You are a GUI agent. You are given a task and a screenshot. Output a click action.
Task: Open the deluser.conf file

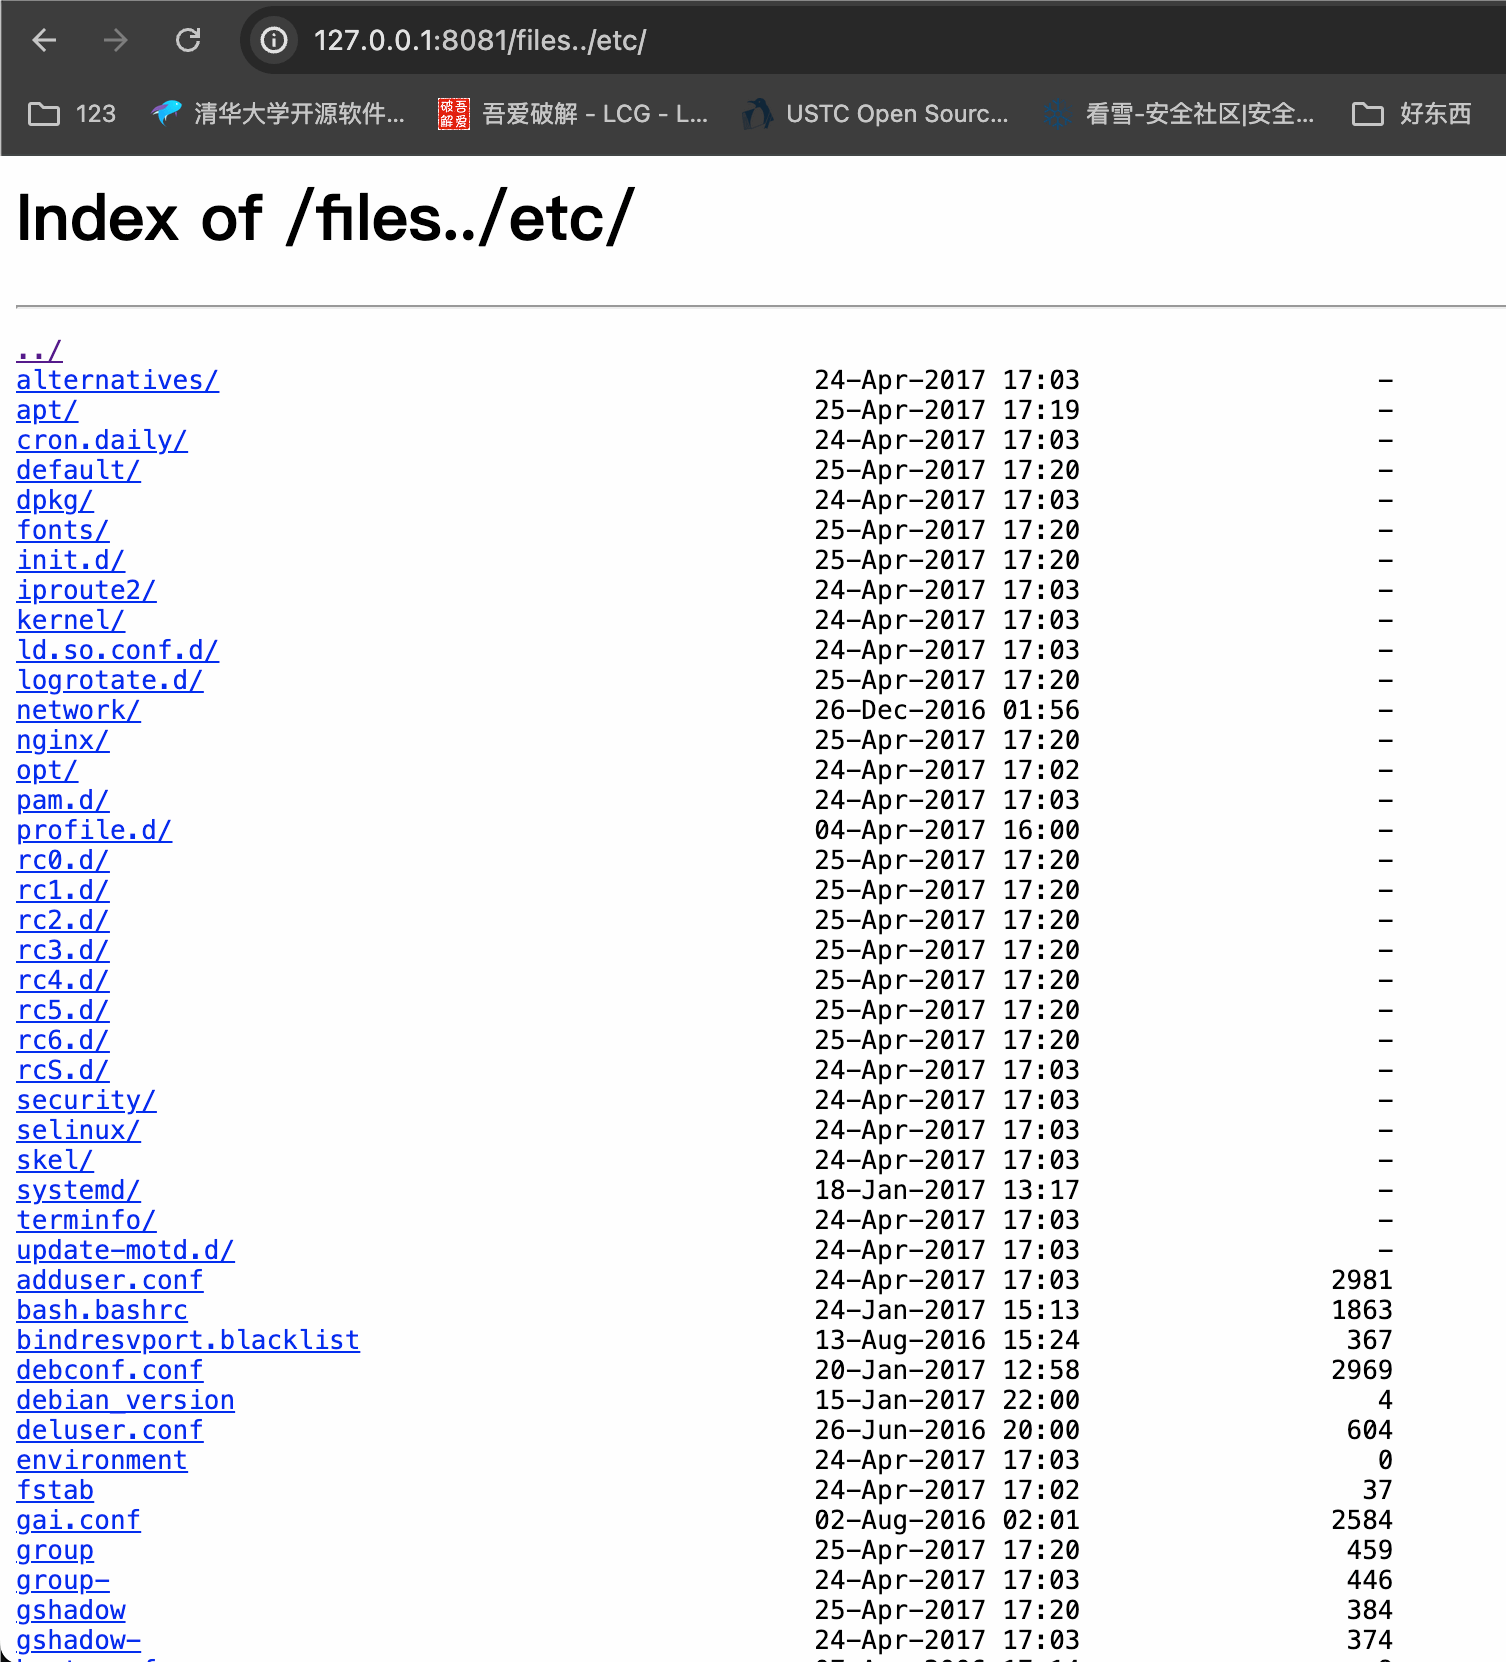click(x=110, y=1430)
